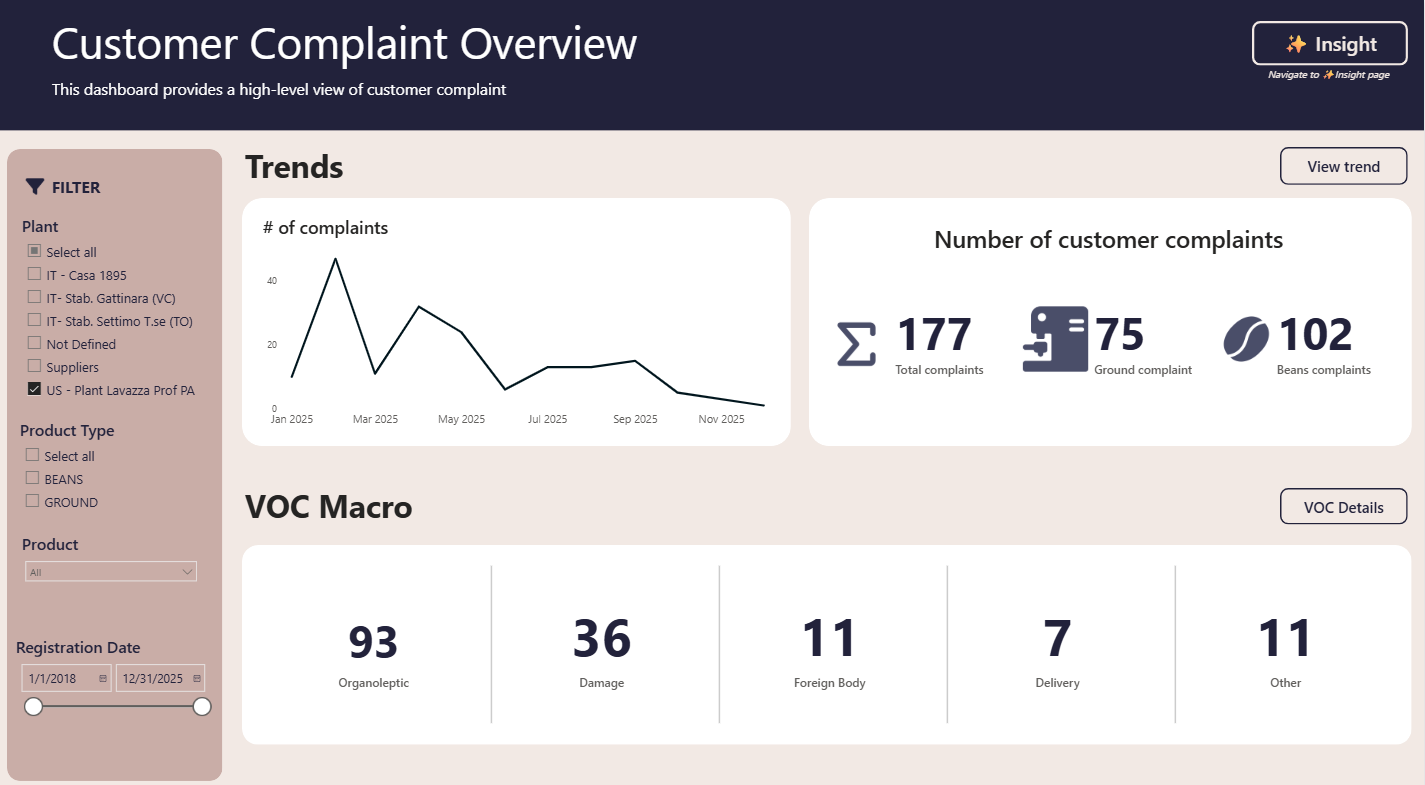Select the 11 Other card value
The width and height of the screenshot is (1425, 785).
click(1285, 639)
